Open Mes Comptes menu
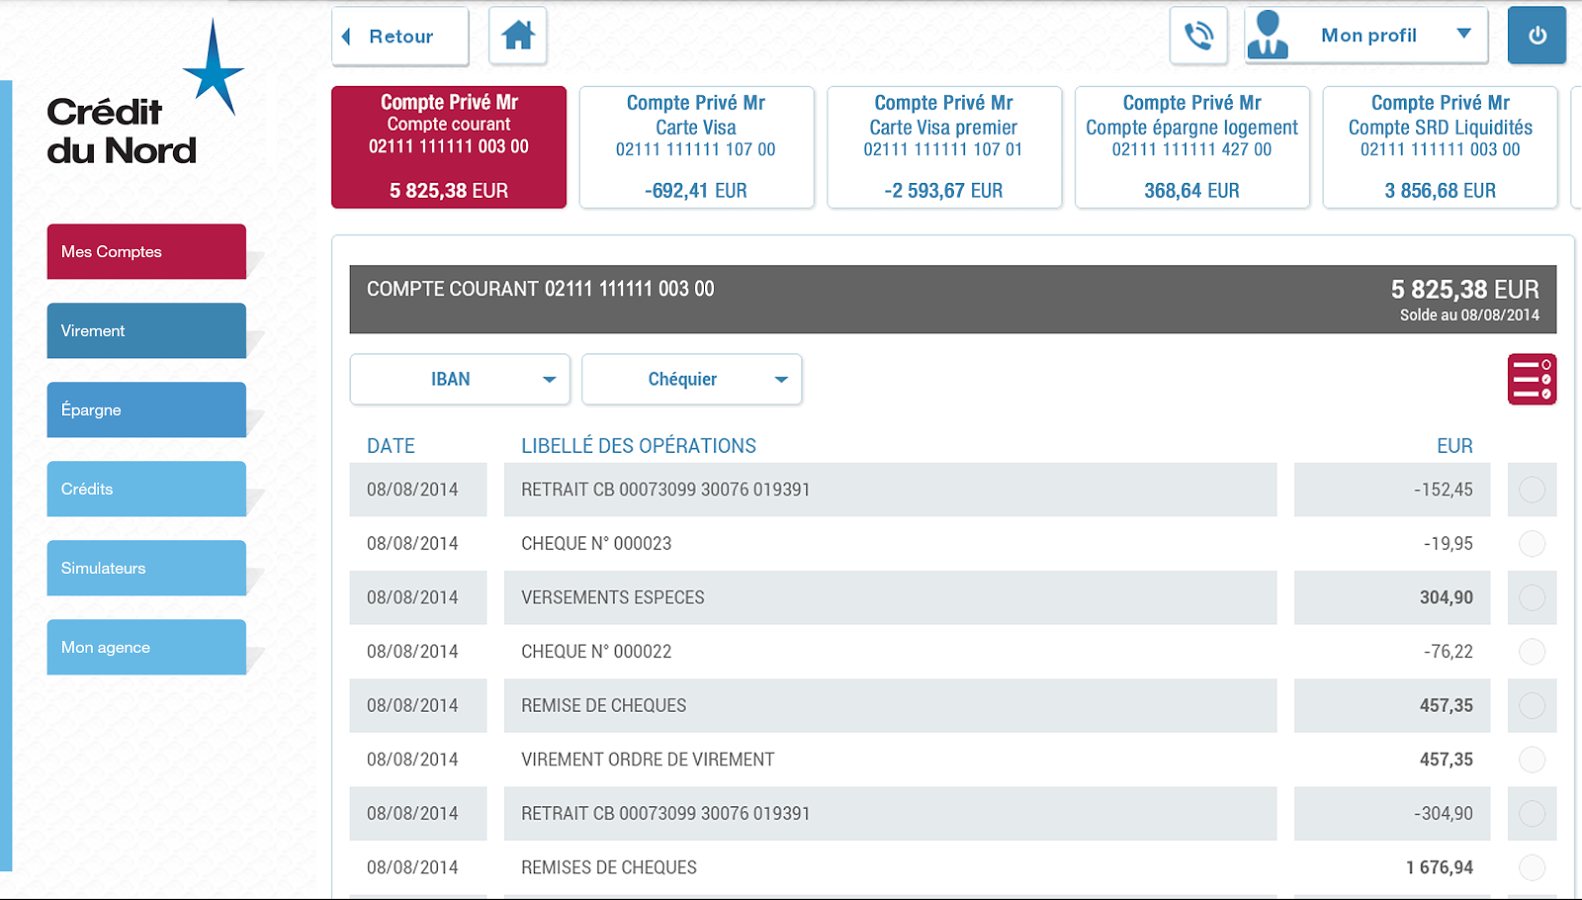The width and height of the screenshot is (1582, 900). click(146, 251)
